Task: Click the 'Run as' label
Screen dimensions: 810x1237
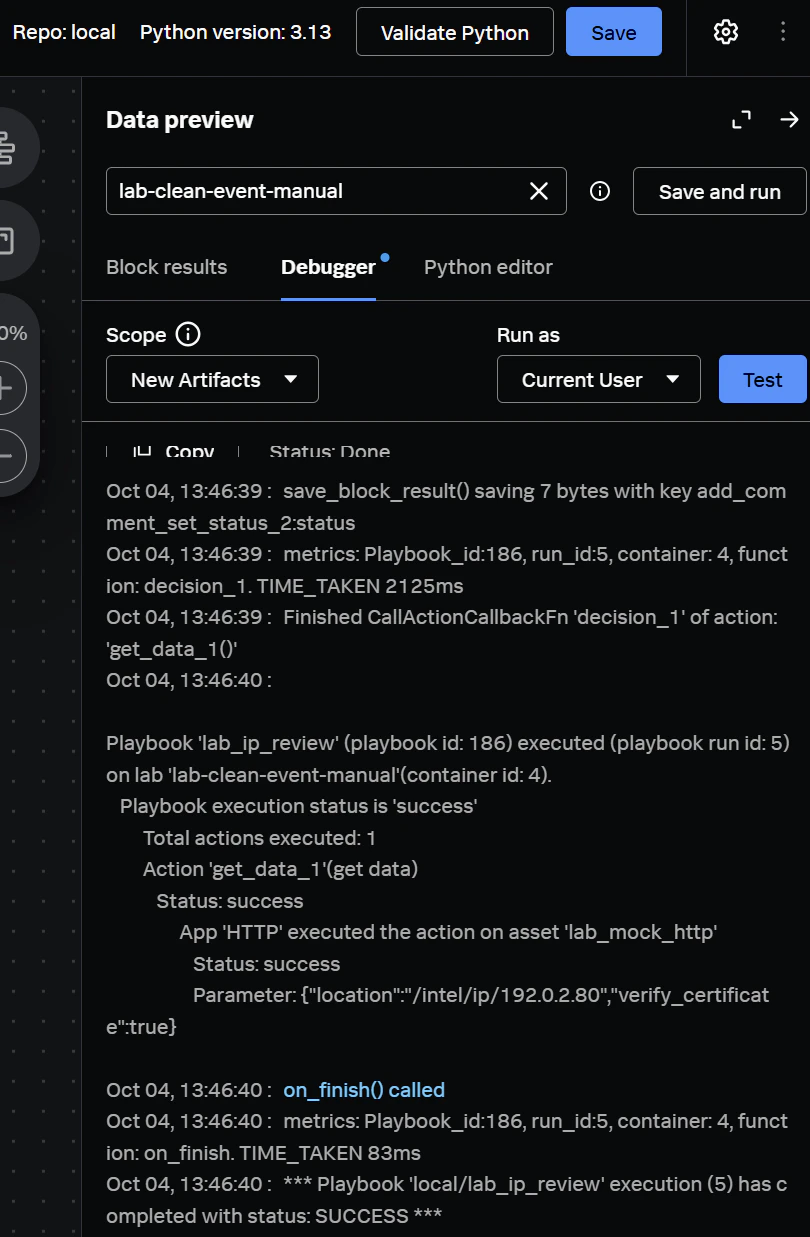Action: [x=528, y=335]
